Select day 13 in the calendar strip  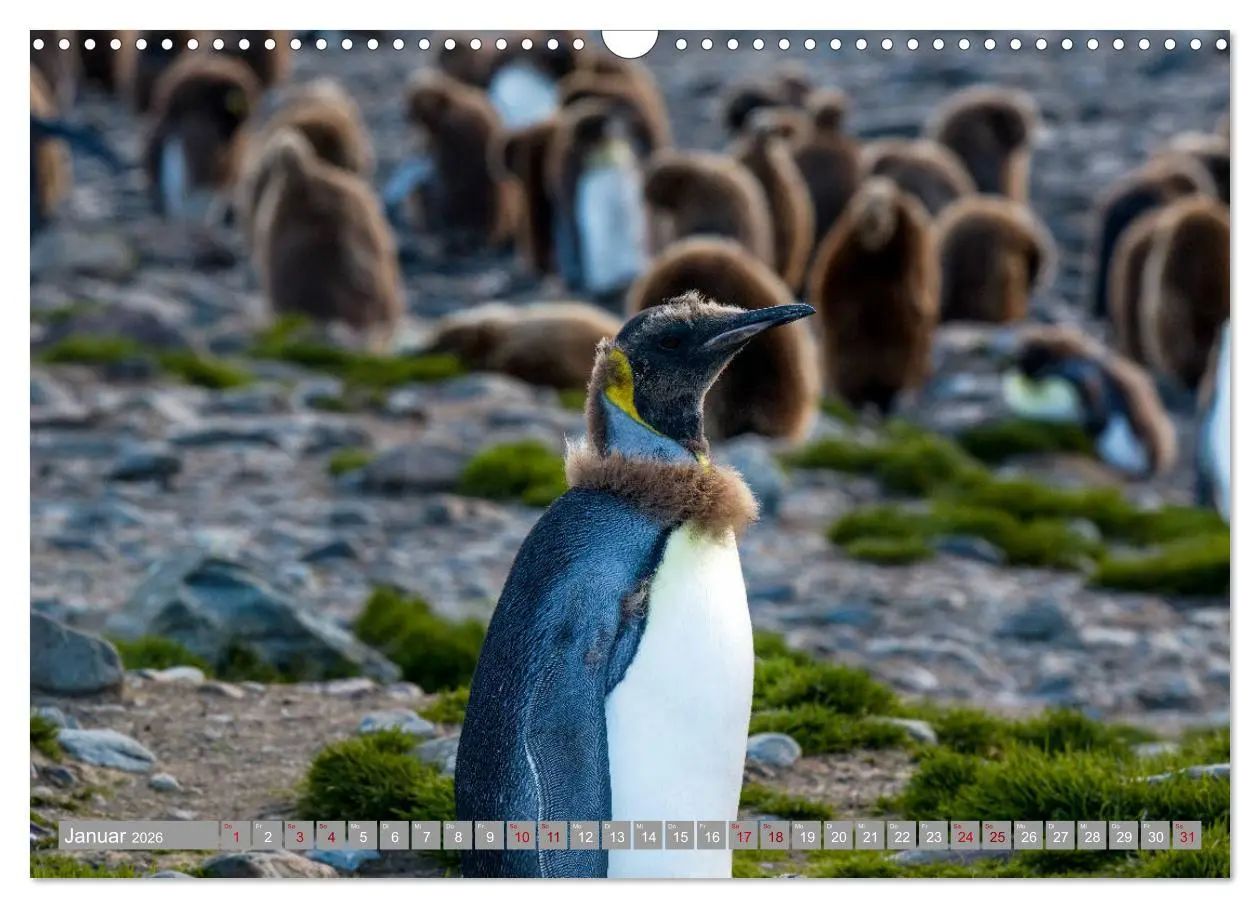616,835
